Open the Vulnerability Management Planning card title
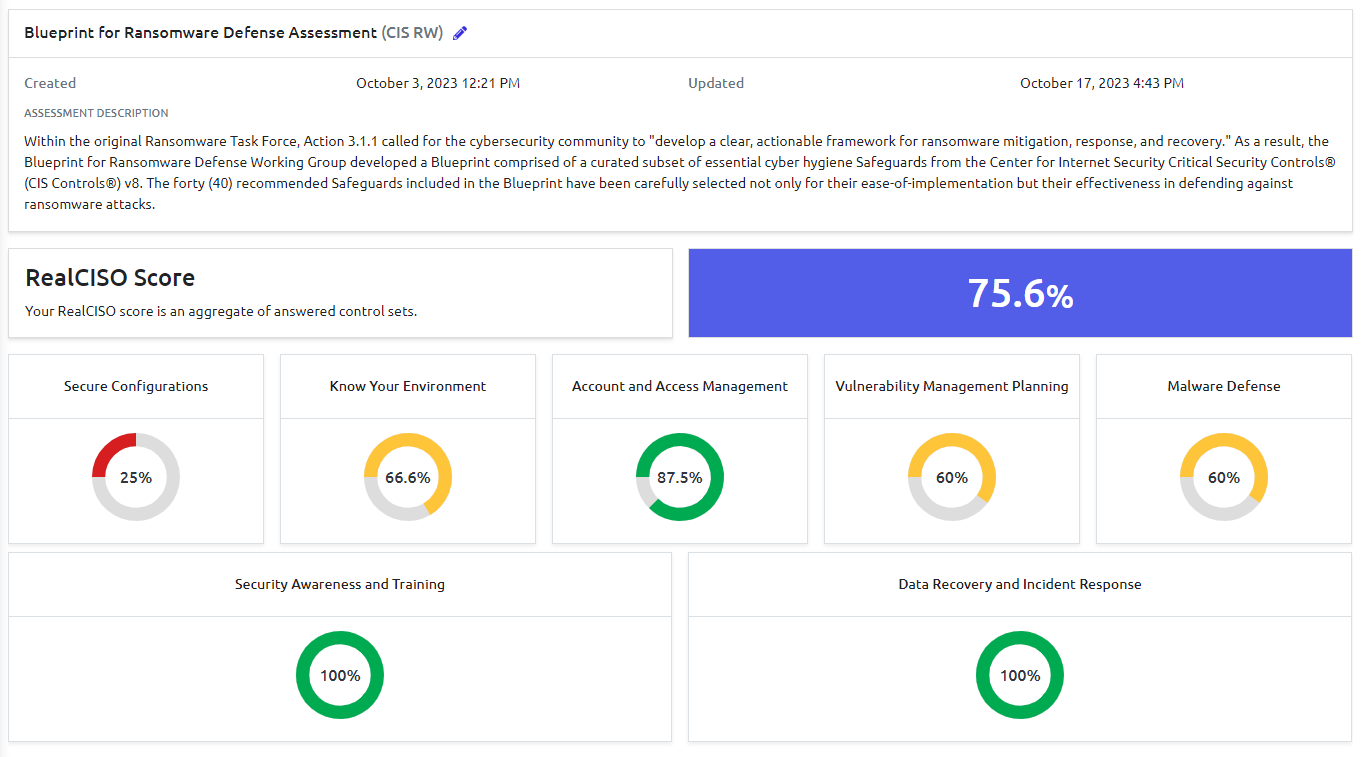Image resolution: width=1362 pixels, height=757 pixels. coord(952,387)
